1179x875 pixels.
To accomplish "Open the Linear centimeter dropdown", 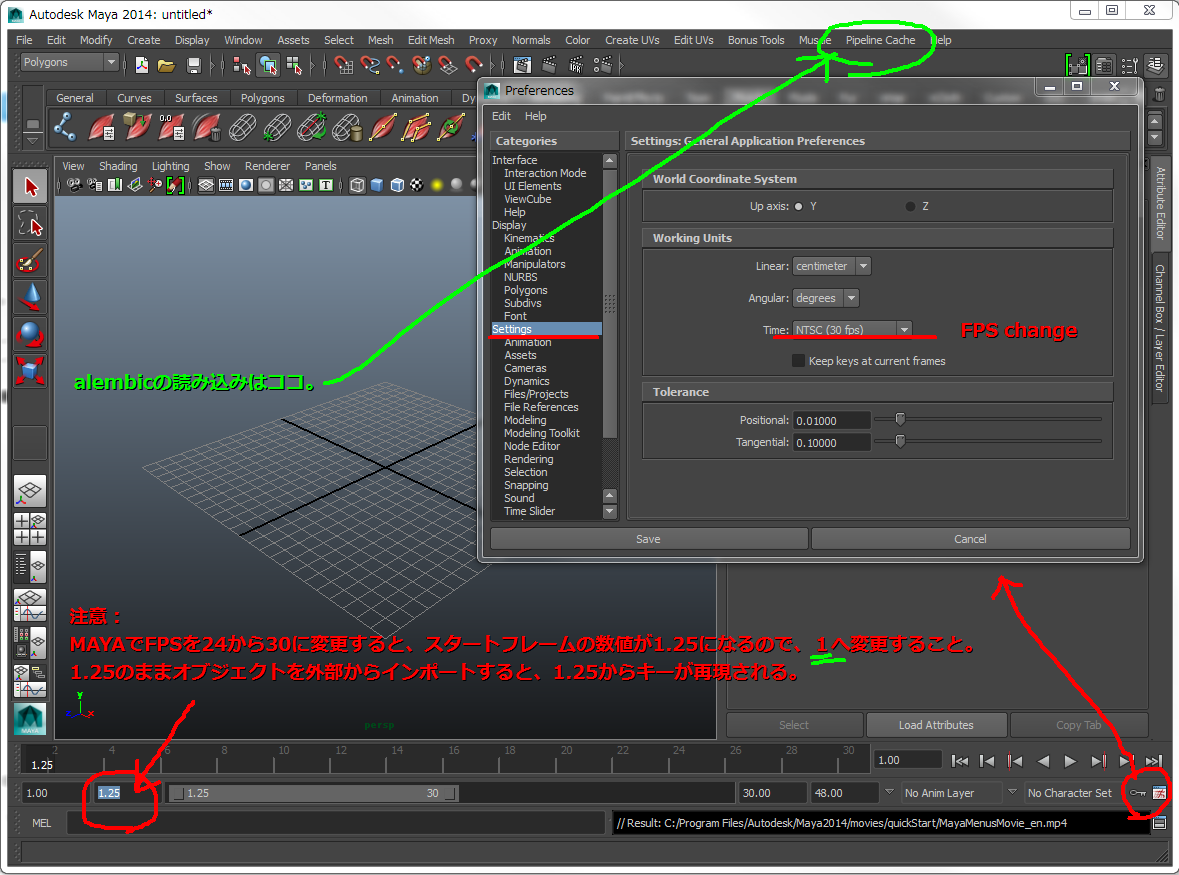I will 832,266.
